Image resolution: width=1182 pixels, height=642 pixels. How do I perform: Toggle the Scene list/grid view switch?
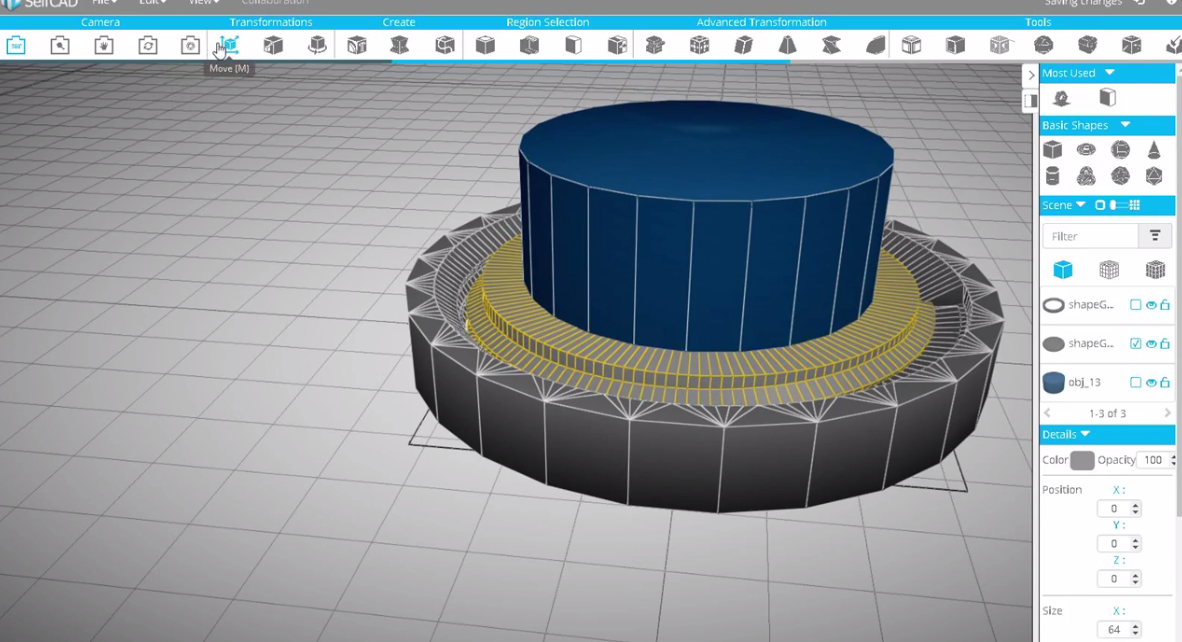pyautogui.click(x=1118, y=205)
